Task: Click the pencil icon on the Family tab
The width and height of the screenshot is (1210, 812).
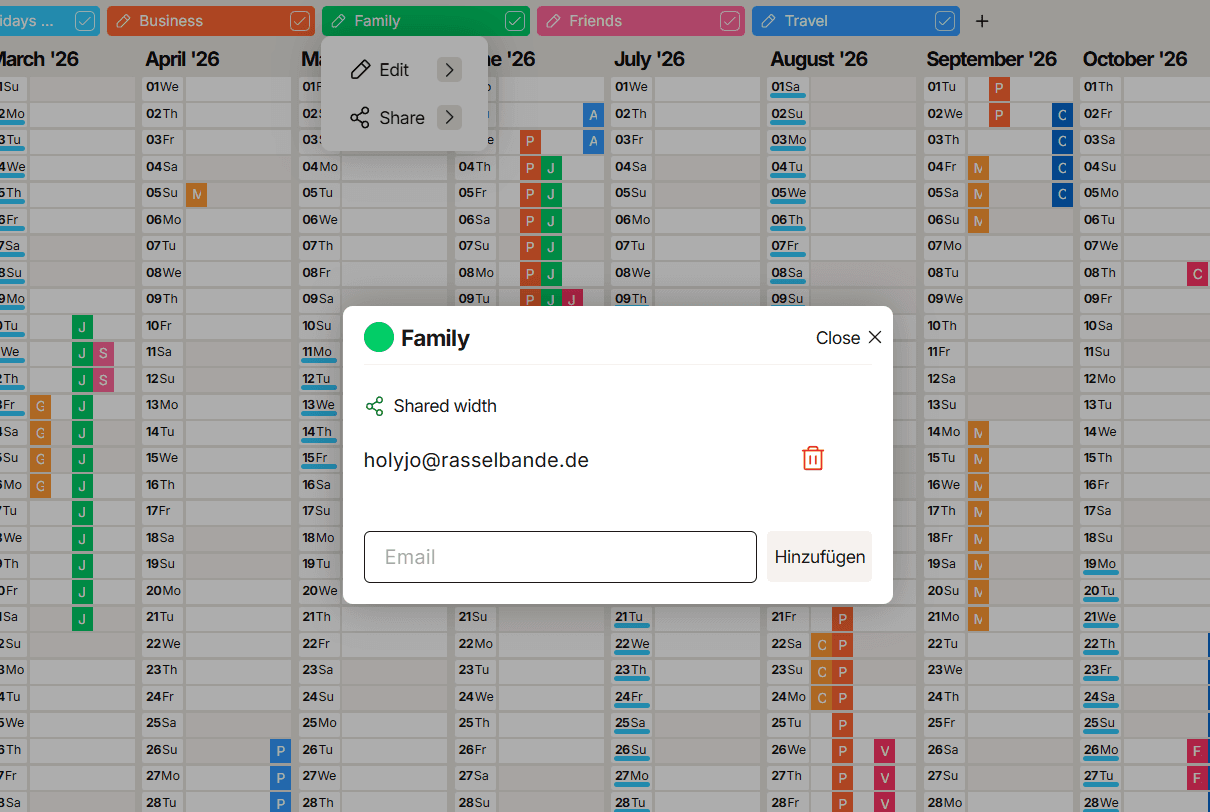Action: point(339,21)
